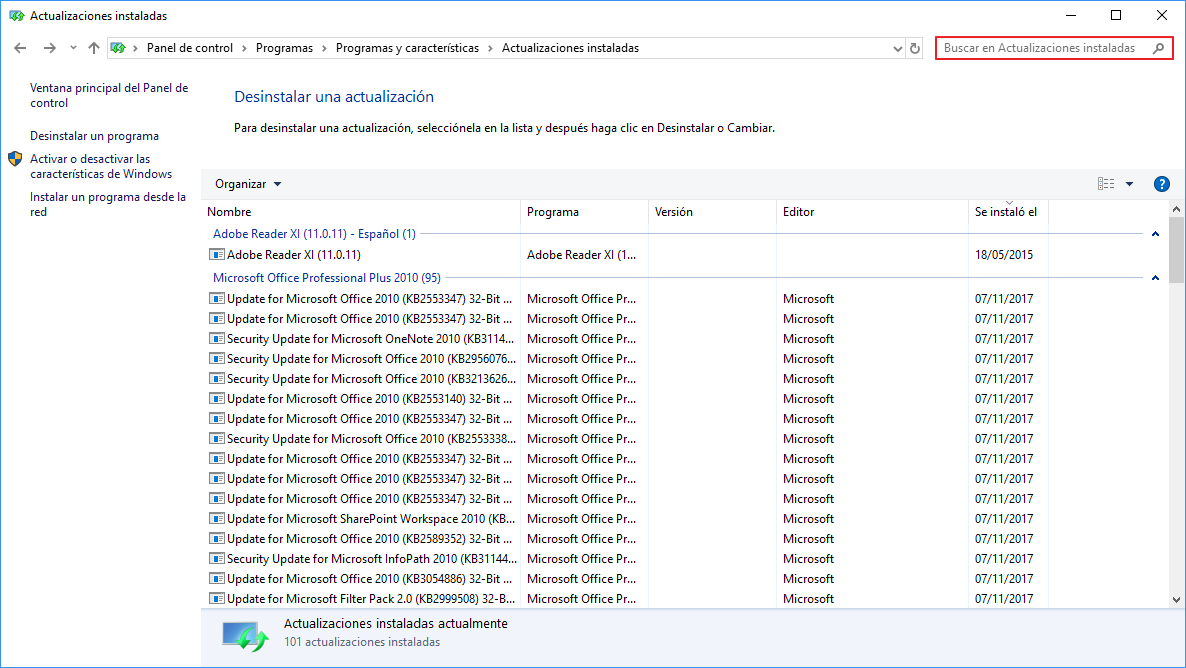The image size is (1186, 668).
Task: Click the window title bar icon
Action: [16, 15]
